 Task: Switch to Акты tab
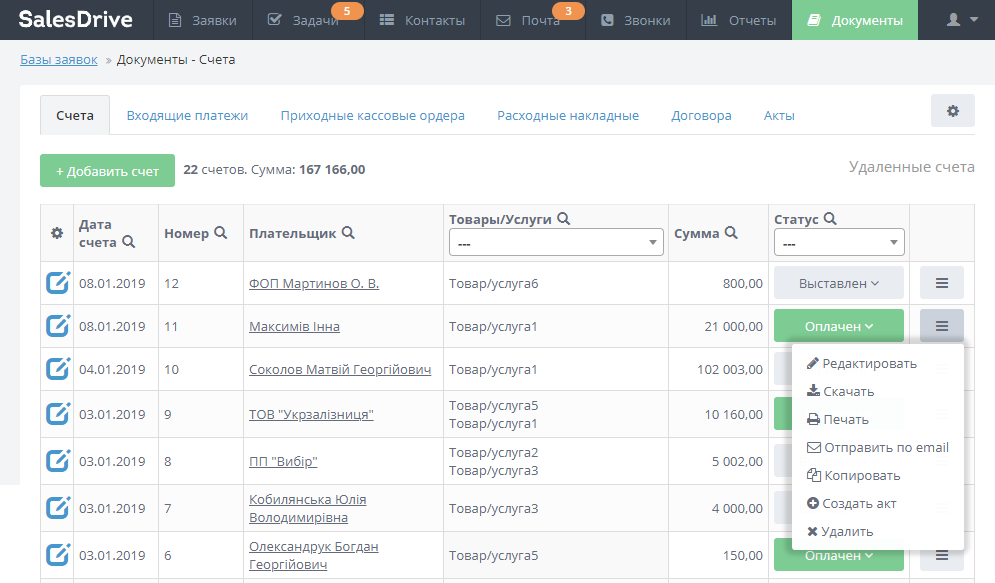[x=779, y=115]
